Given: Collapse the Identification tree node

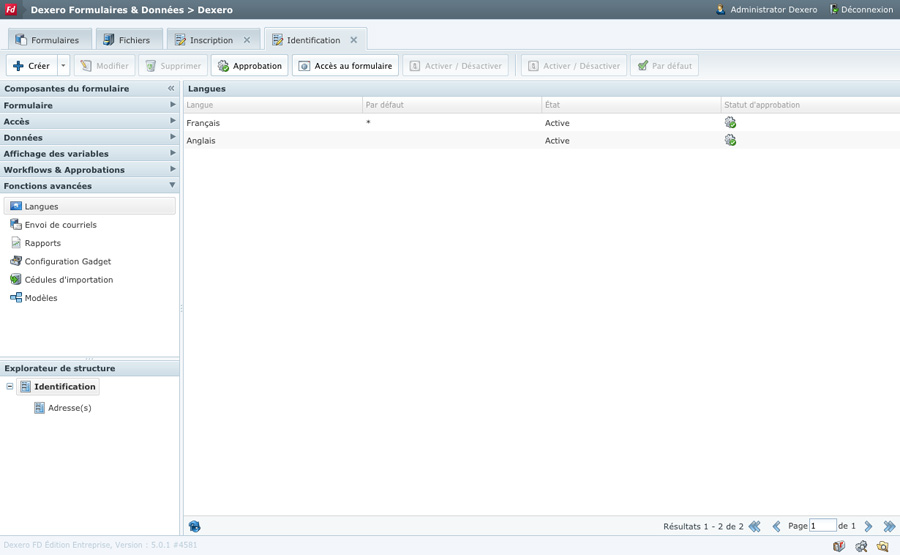Looking at the screenshot, I should coord(10,387).
